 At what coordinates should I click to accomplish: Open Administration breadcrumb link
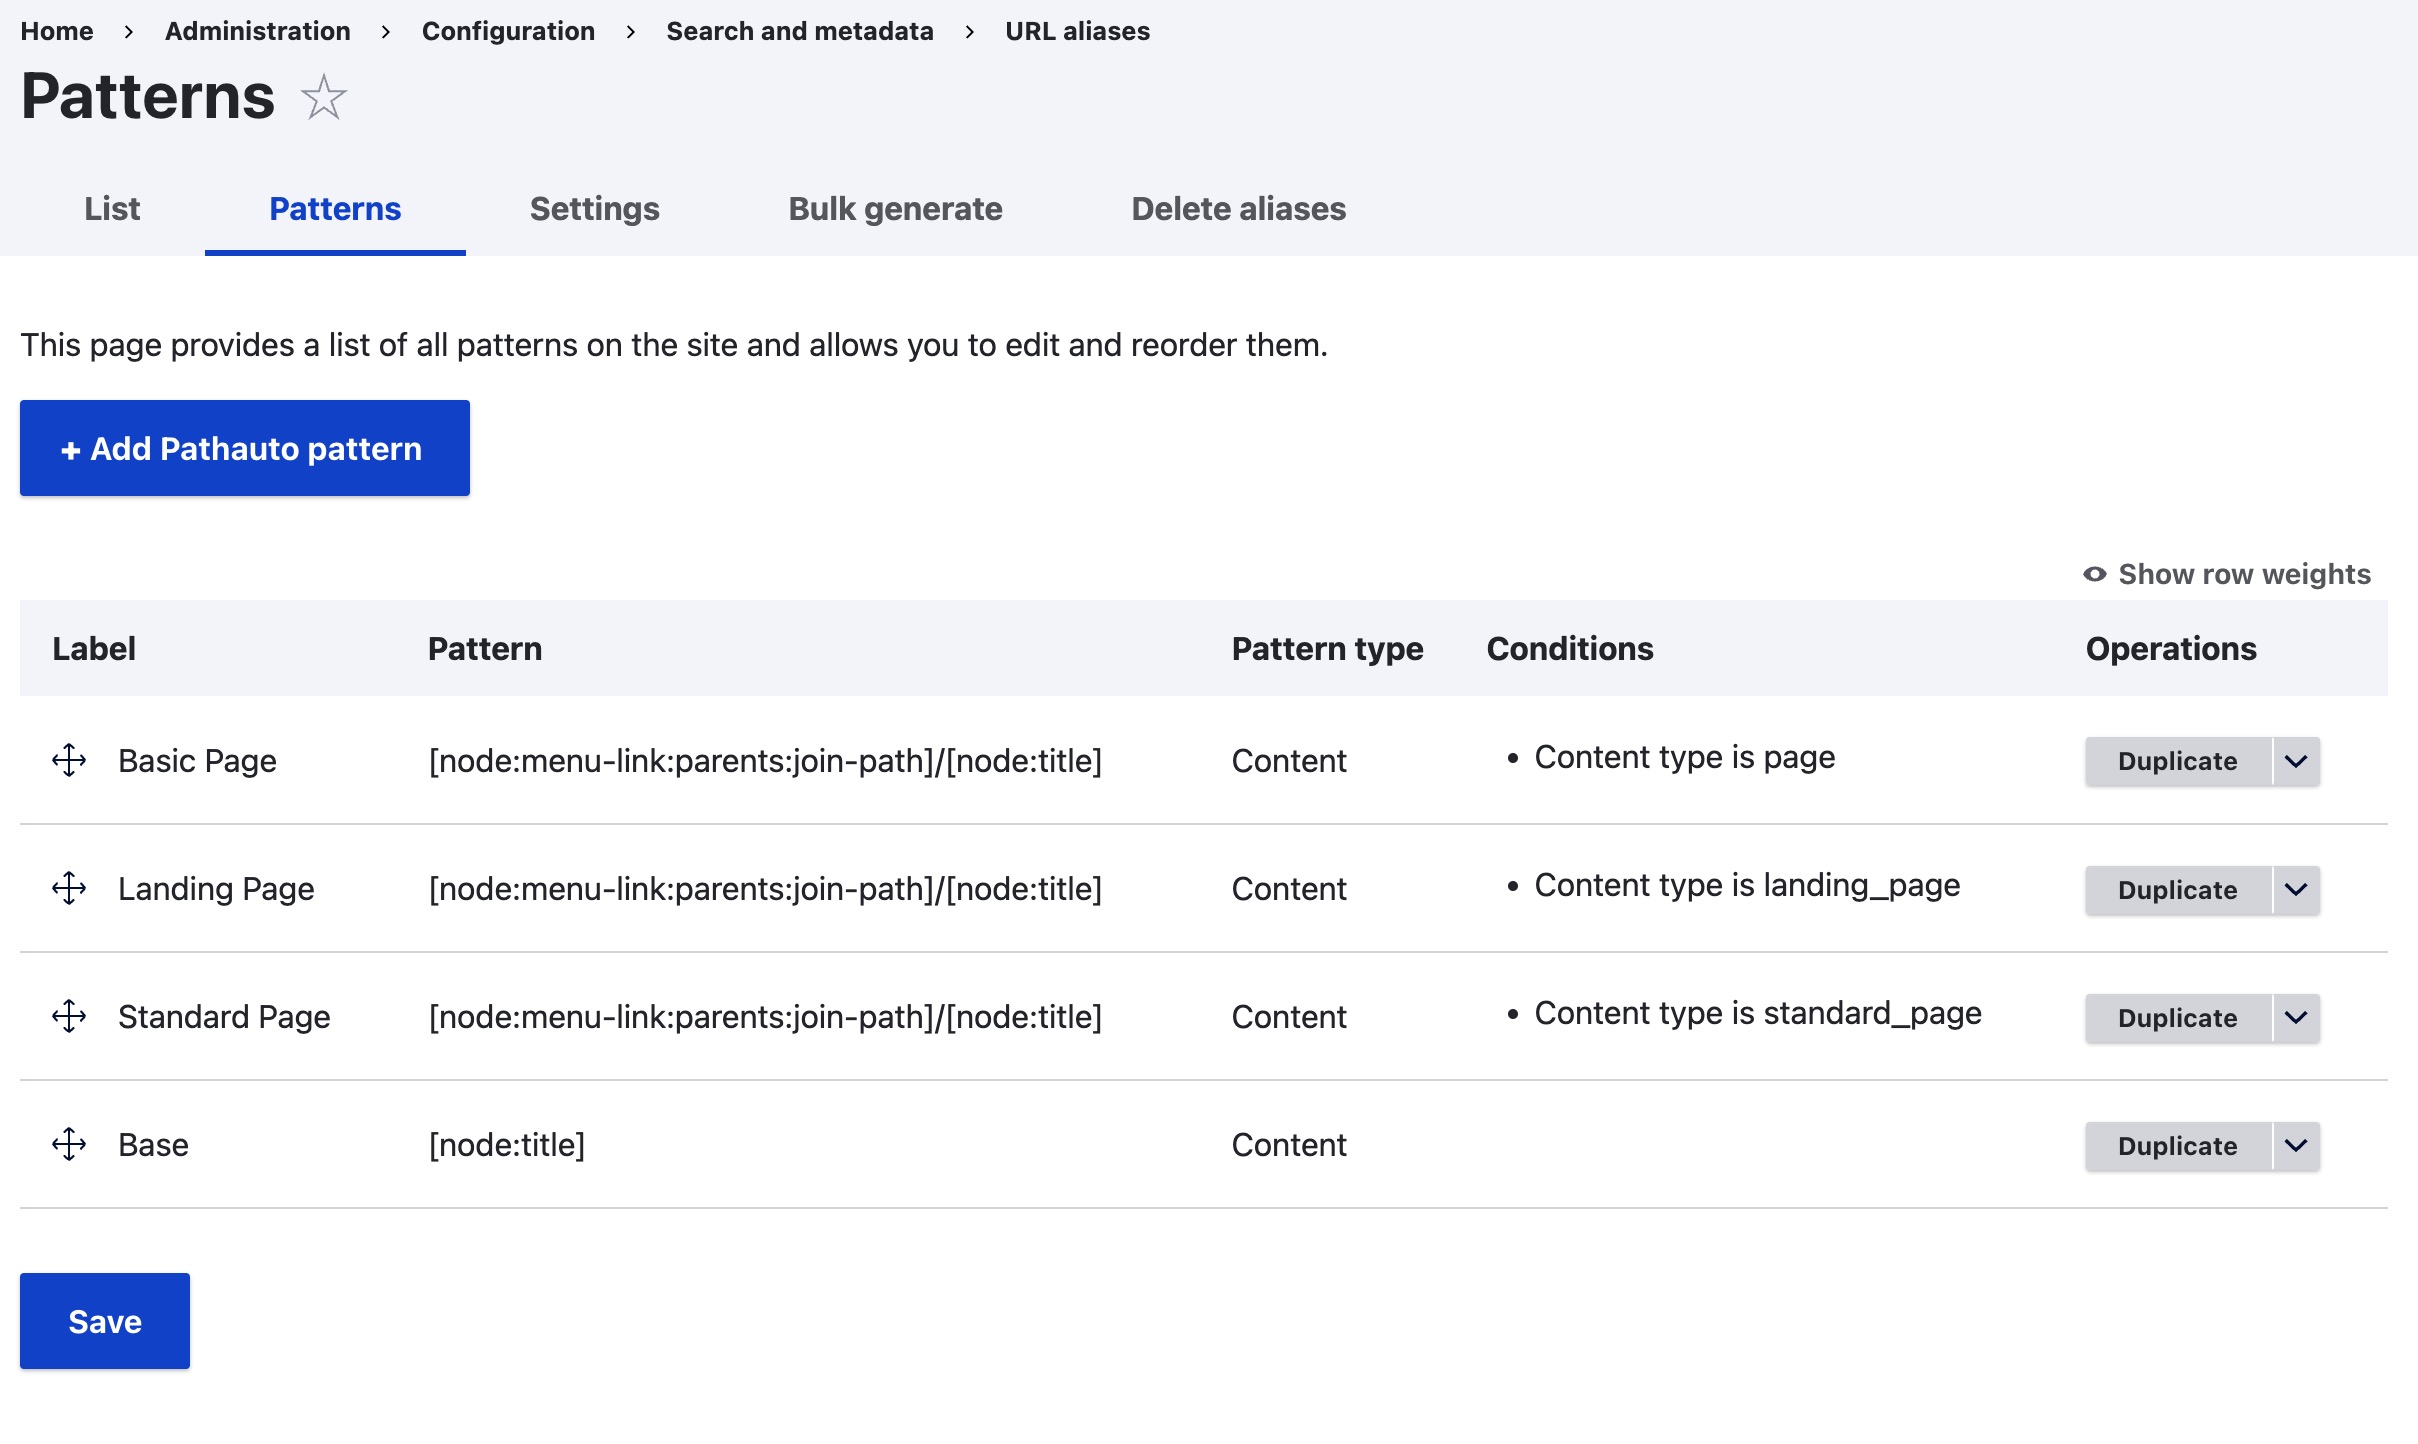pyautogui.click(x=258, y=31)
